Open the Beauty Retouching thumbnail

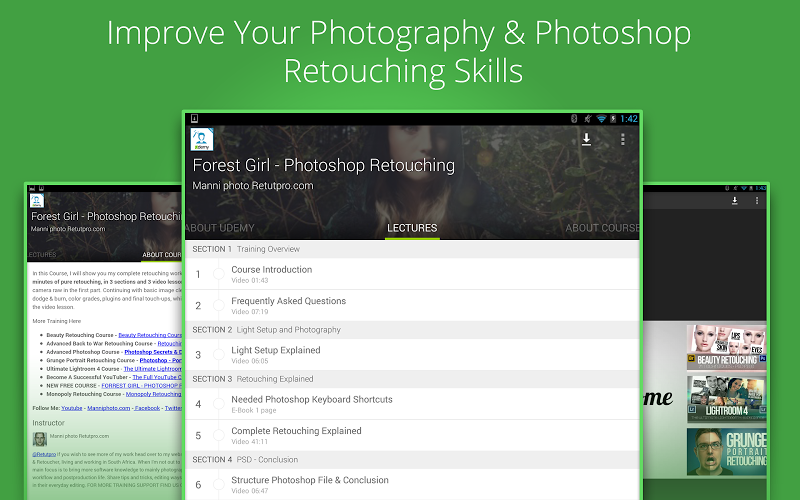727,346
